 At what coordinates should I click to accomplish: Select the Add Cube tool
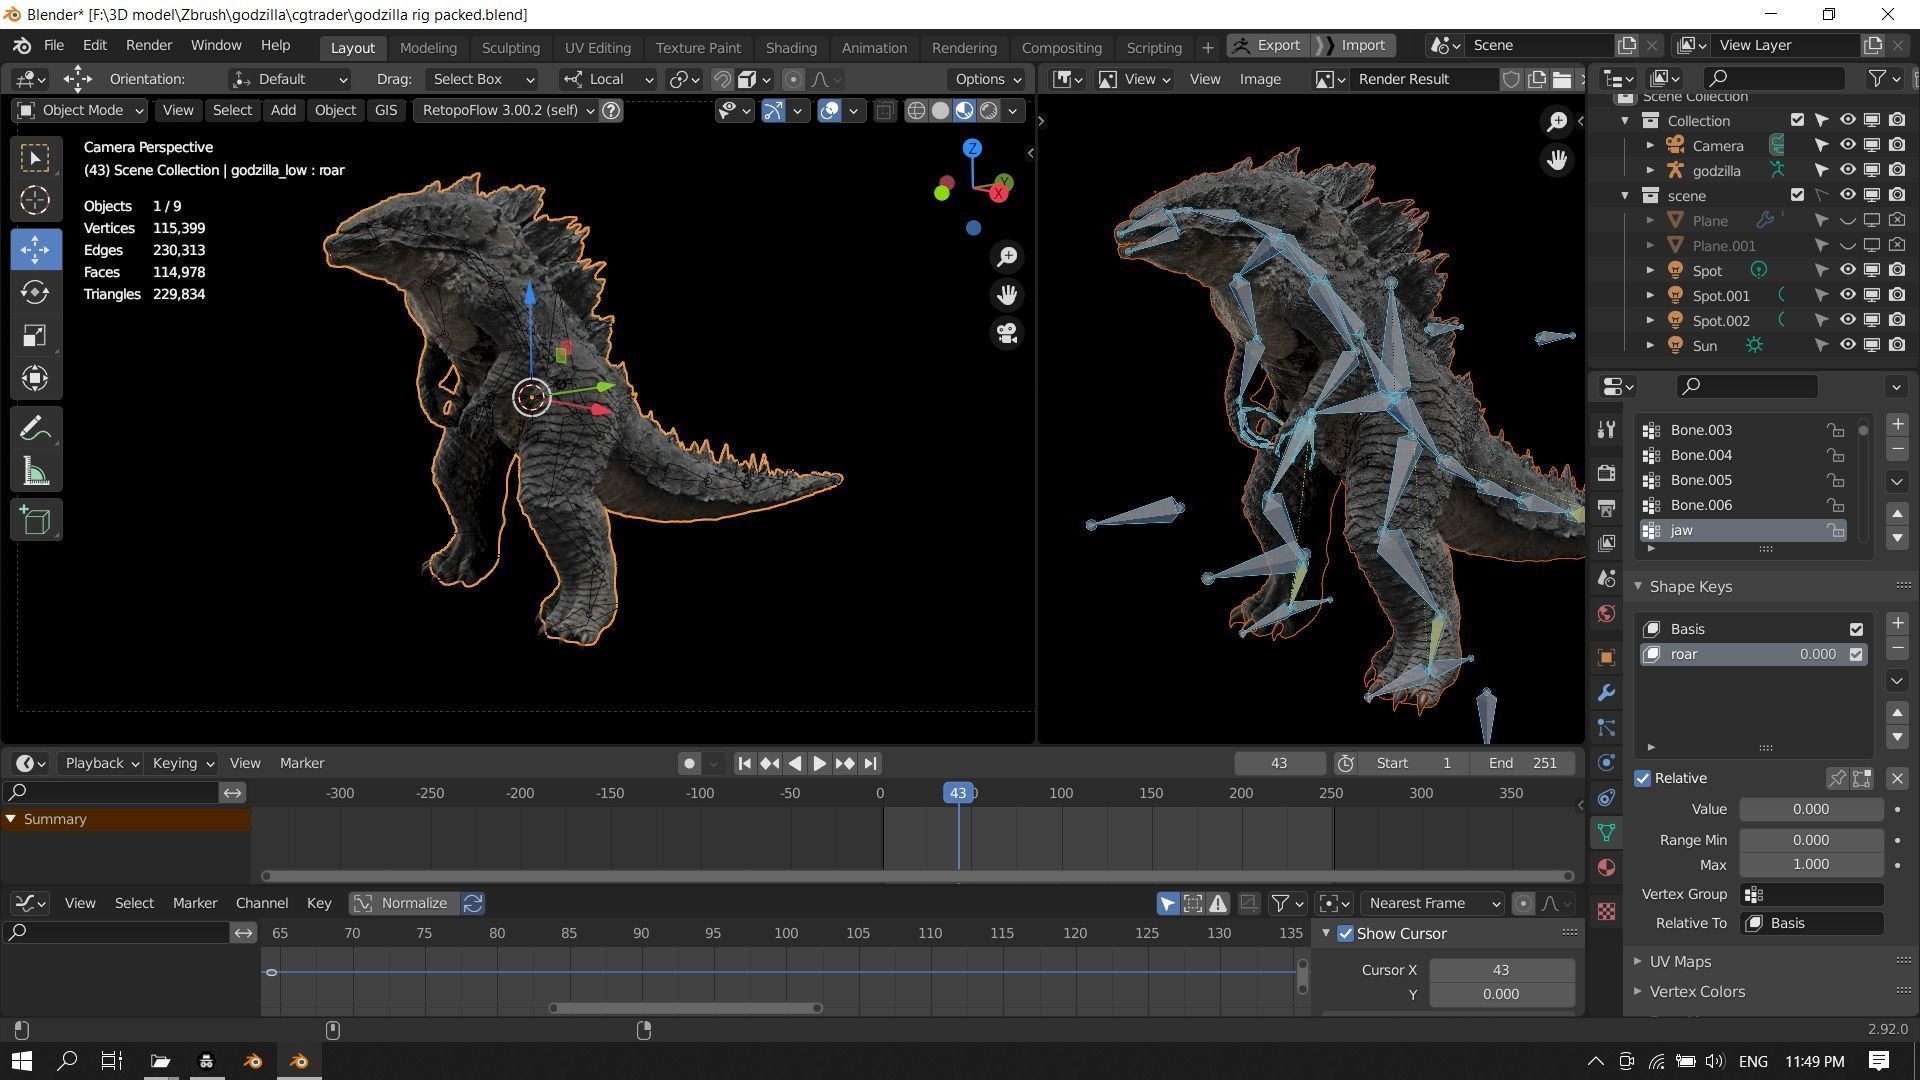(x=35, y=521)
